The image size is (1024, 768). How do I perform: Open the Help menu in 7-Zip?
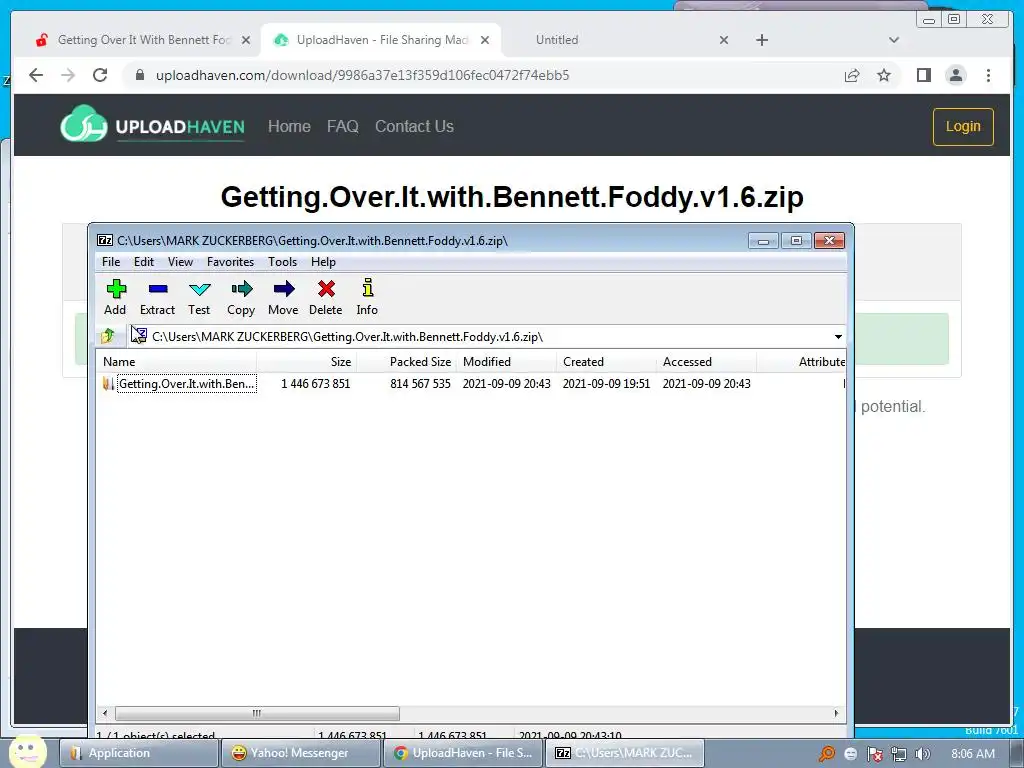tap(323, 262)
